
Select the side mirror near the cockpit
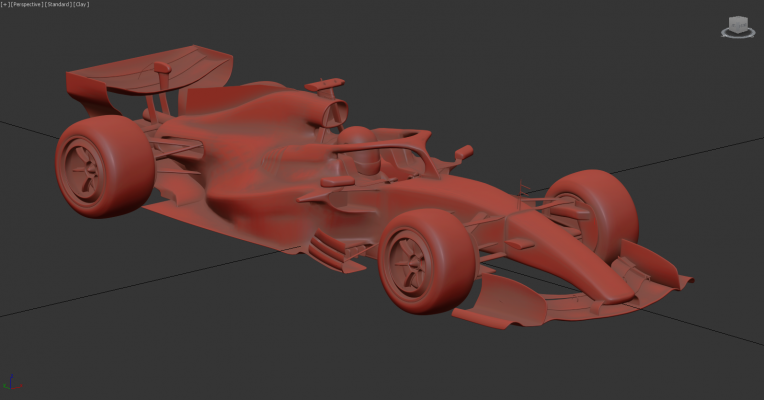point(463,153)
